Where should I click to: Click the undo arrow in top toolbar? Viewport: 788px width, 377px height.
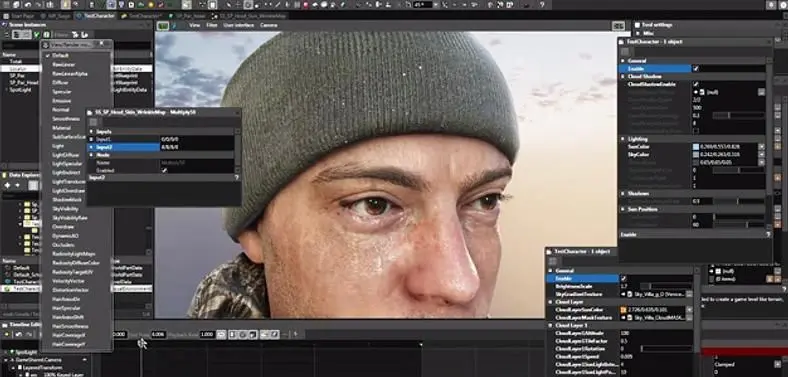(x=29, y=5)
